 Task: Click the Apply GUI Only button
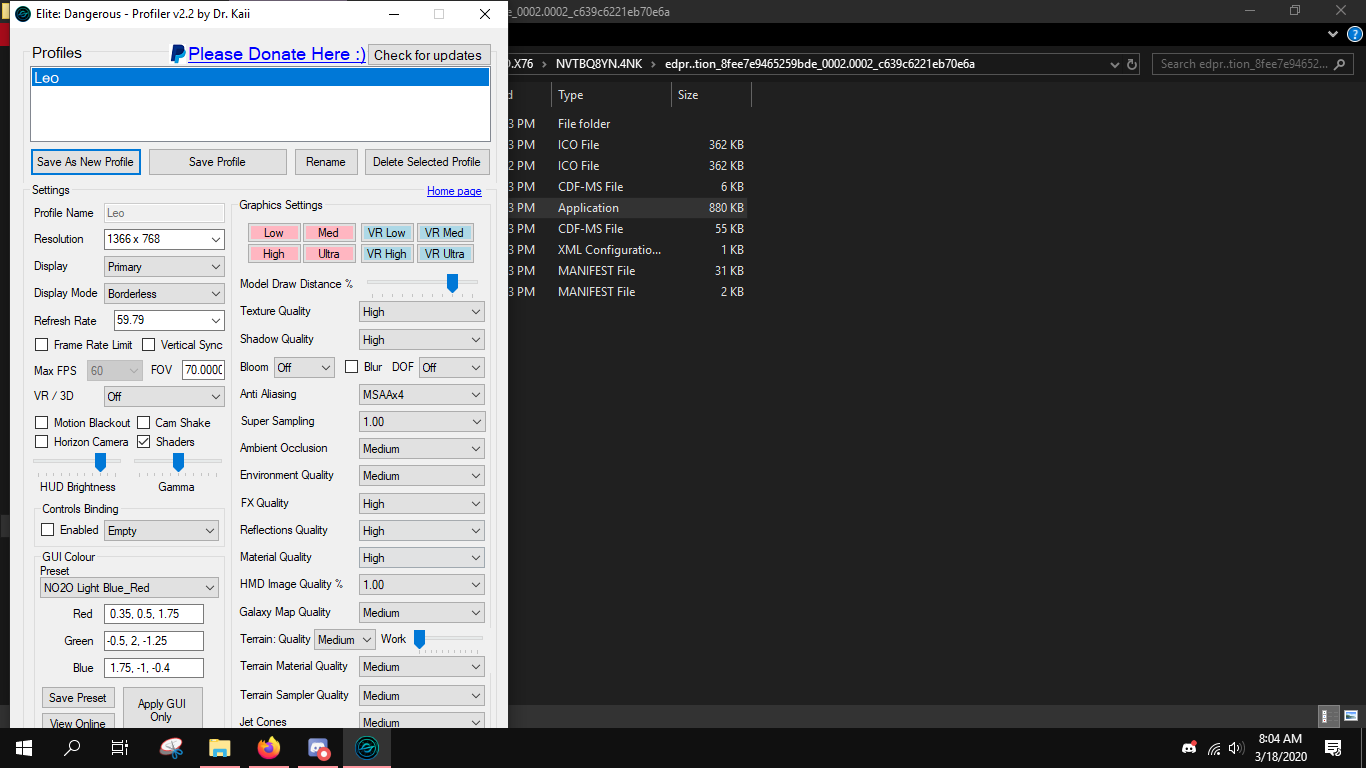162,710
